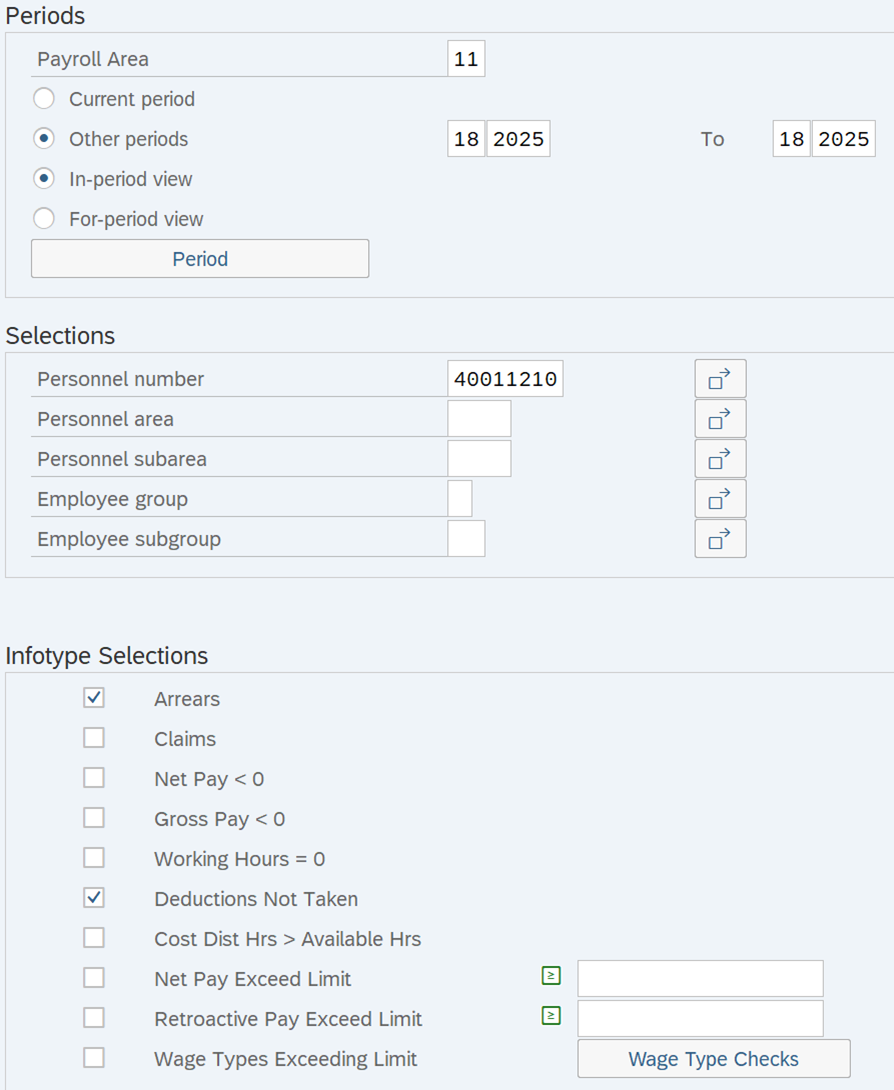
Task: Open Wage Type Checks
Action: (712, 1058)
